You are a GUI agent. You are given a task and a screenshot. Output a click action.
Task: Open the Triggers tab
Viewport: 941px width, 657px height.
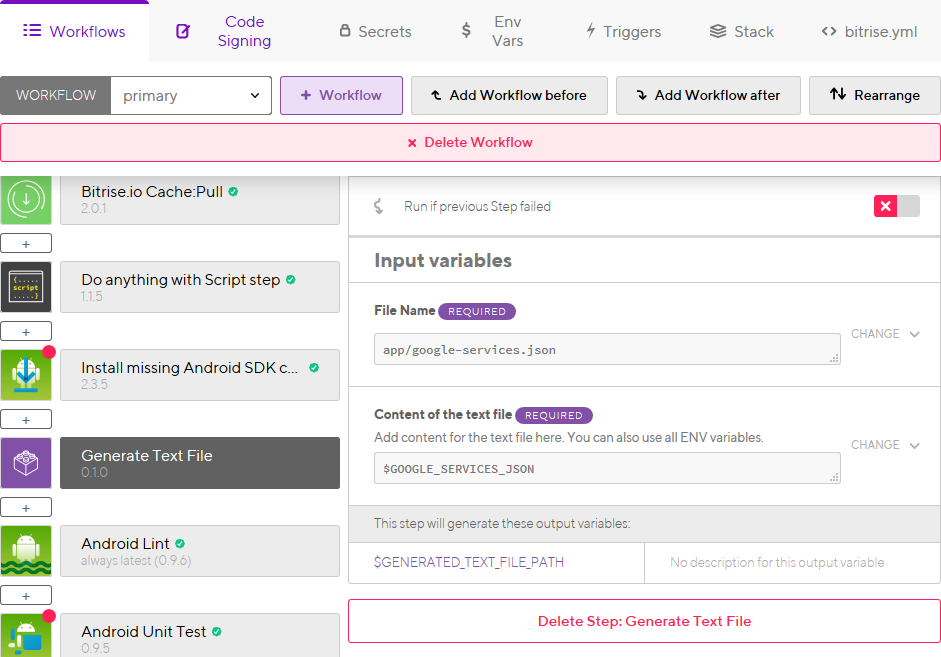coord(623,31)
